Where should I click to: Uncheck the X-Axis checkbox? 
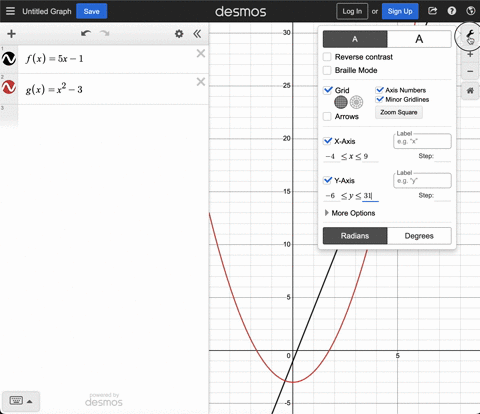point(328,141)
